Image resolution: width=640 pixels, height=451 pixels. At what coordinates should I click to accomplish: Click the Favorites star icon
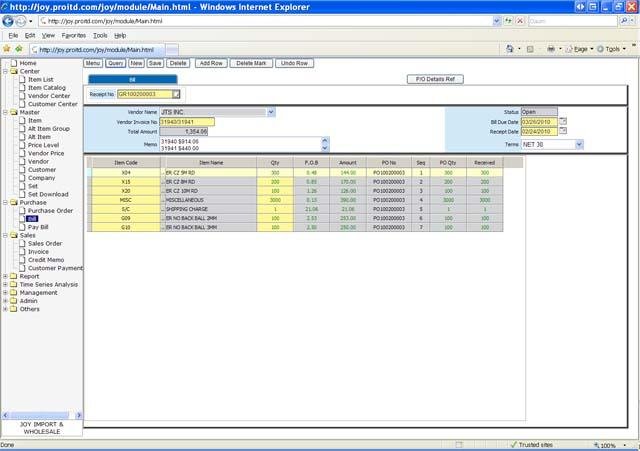point(7,49)
